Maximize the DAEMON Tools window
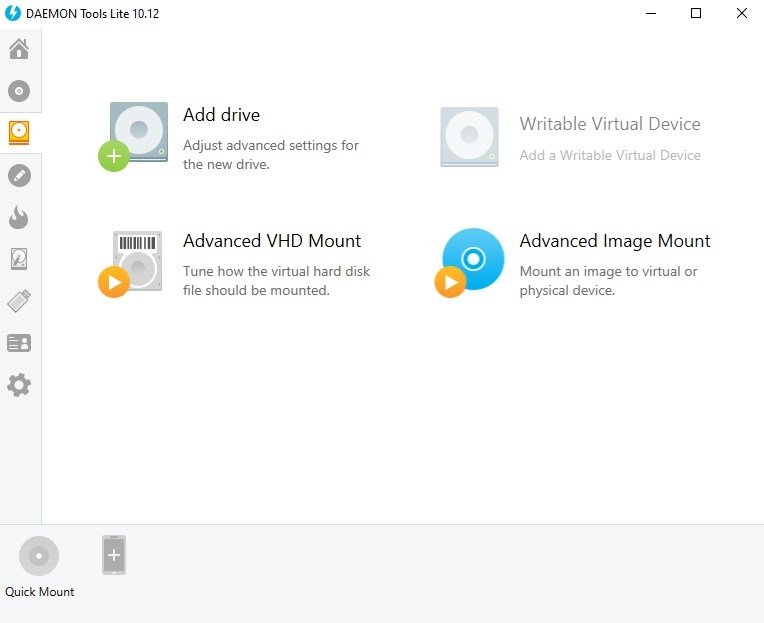 point(696,13)
